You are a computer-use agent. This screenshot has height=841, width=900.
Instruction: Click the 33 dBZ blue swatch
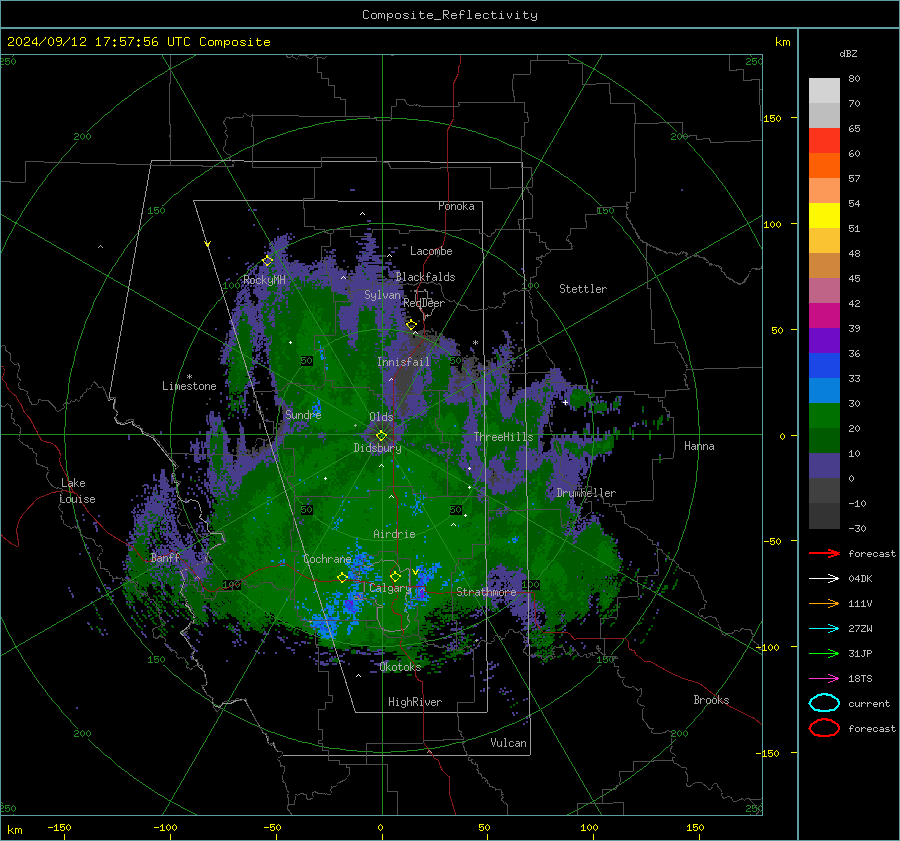824,365
